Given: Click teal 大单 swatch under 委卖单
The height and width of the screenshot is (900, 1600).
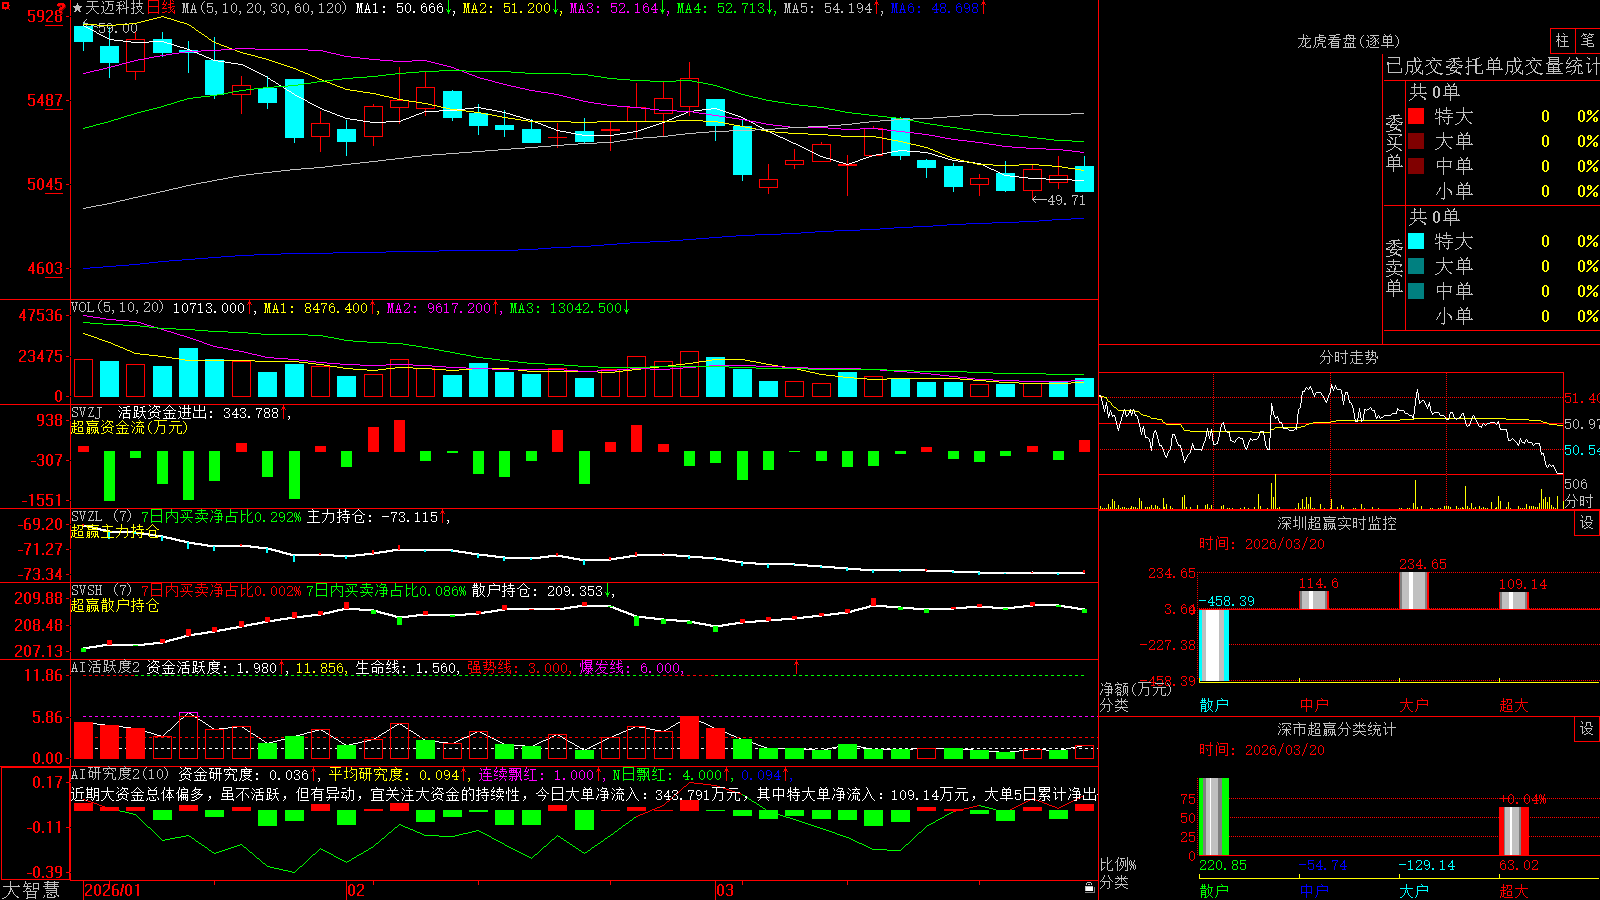Looking at the screenshot, I should coord(1416,266).
